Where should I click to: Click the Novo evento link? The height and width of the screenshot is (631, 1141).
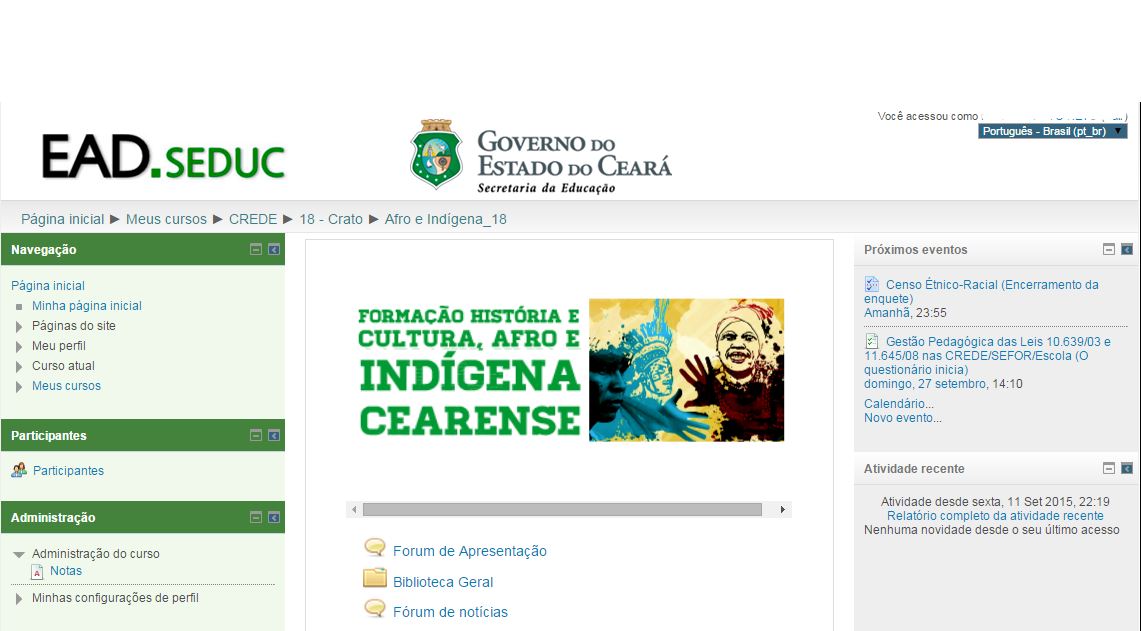(903, 418)
